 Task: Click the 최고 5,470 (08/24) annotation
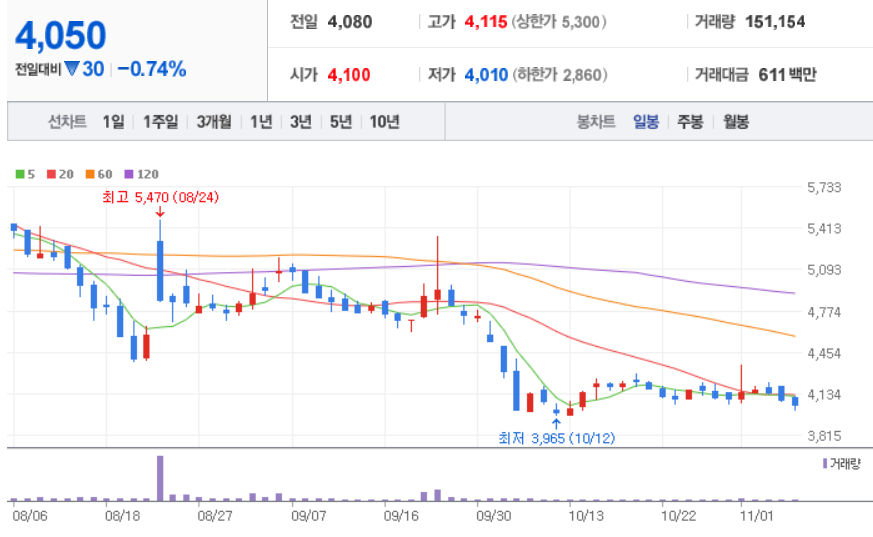coord(160,197)
